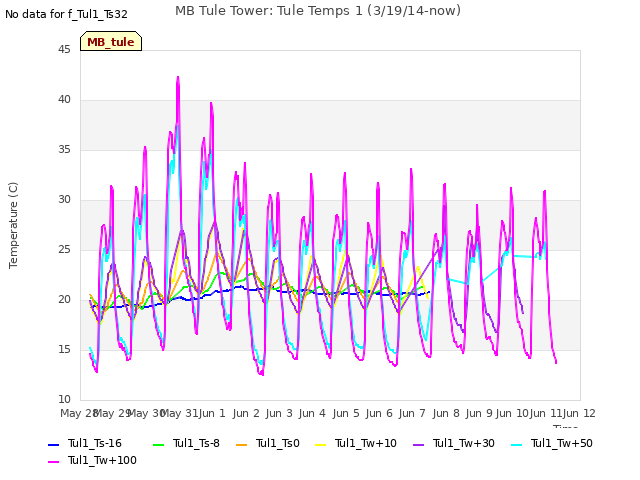Screen dimensions: 640x480
Task: Click the MB_tule label box
Action: point(111,41)
